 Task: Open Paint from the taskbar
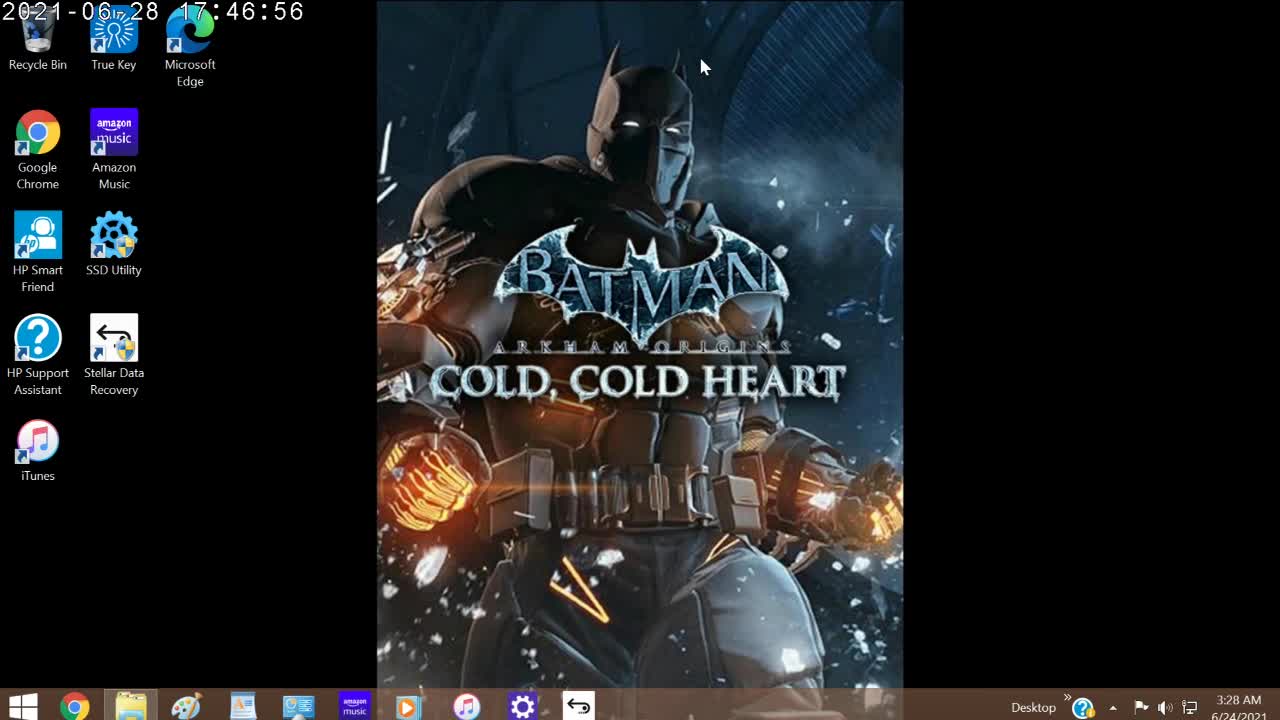pos(187,706)
